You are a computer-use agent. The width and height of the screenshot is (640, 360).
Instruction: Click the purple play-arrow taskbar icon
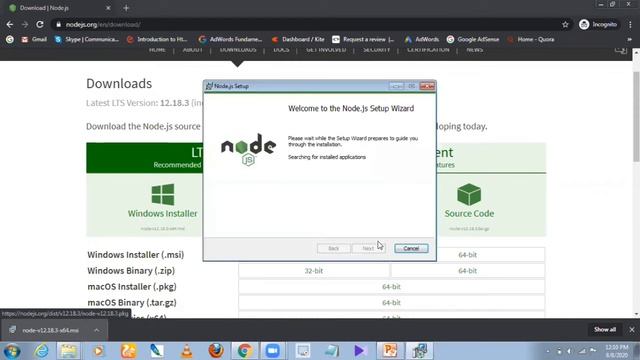[x=360, y=351]
